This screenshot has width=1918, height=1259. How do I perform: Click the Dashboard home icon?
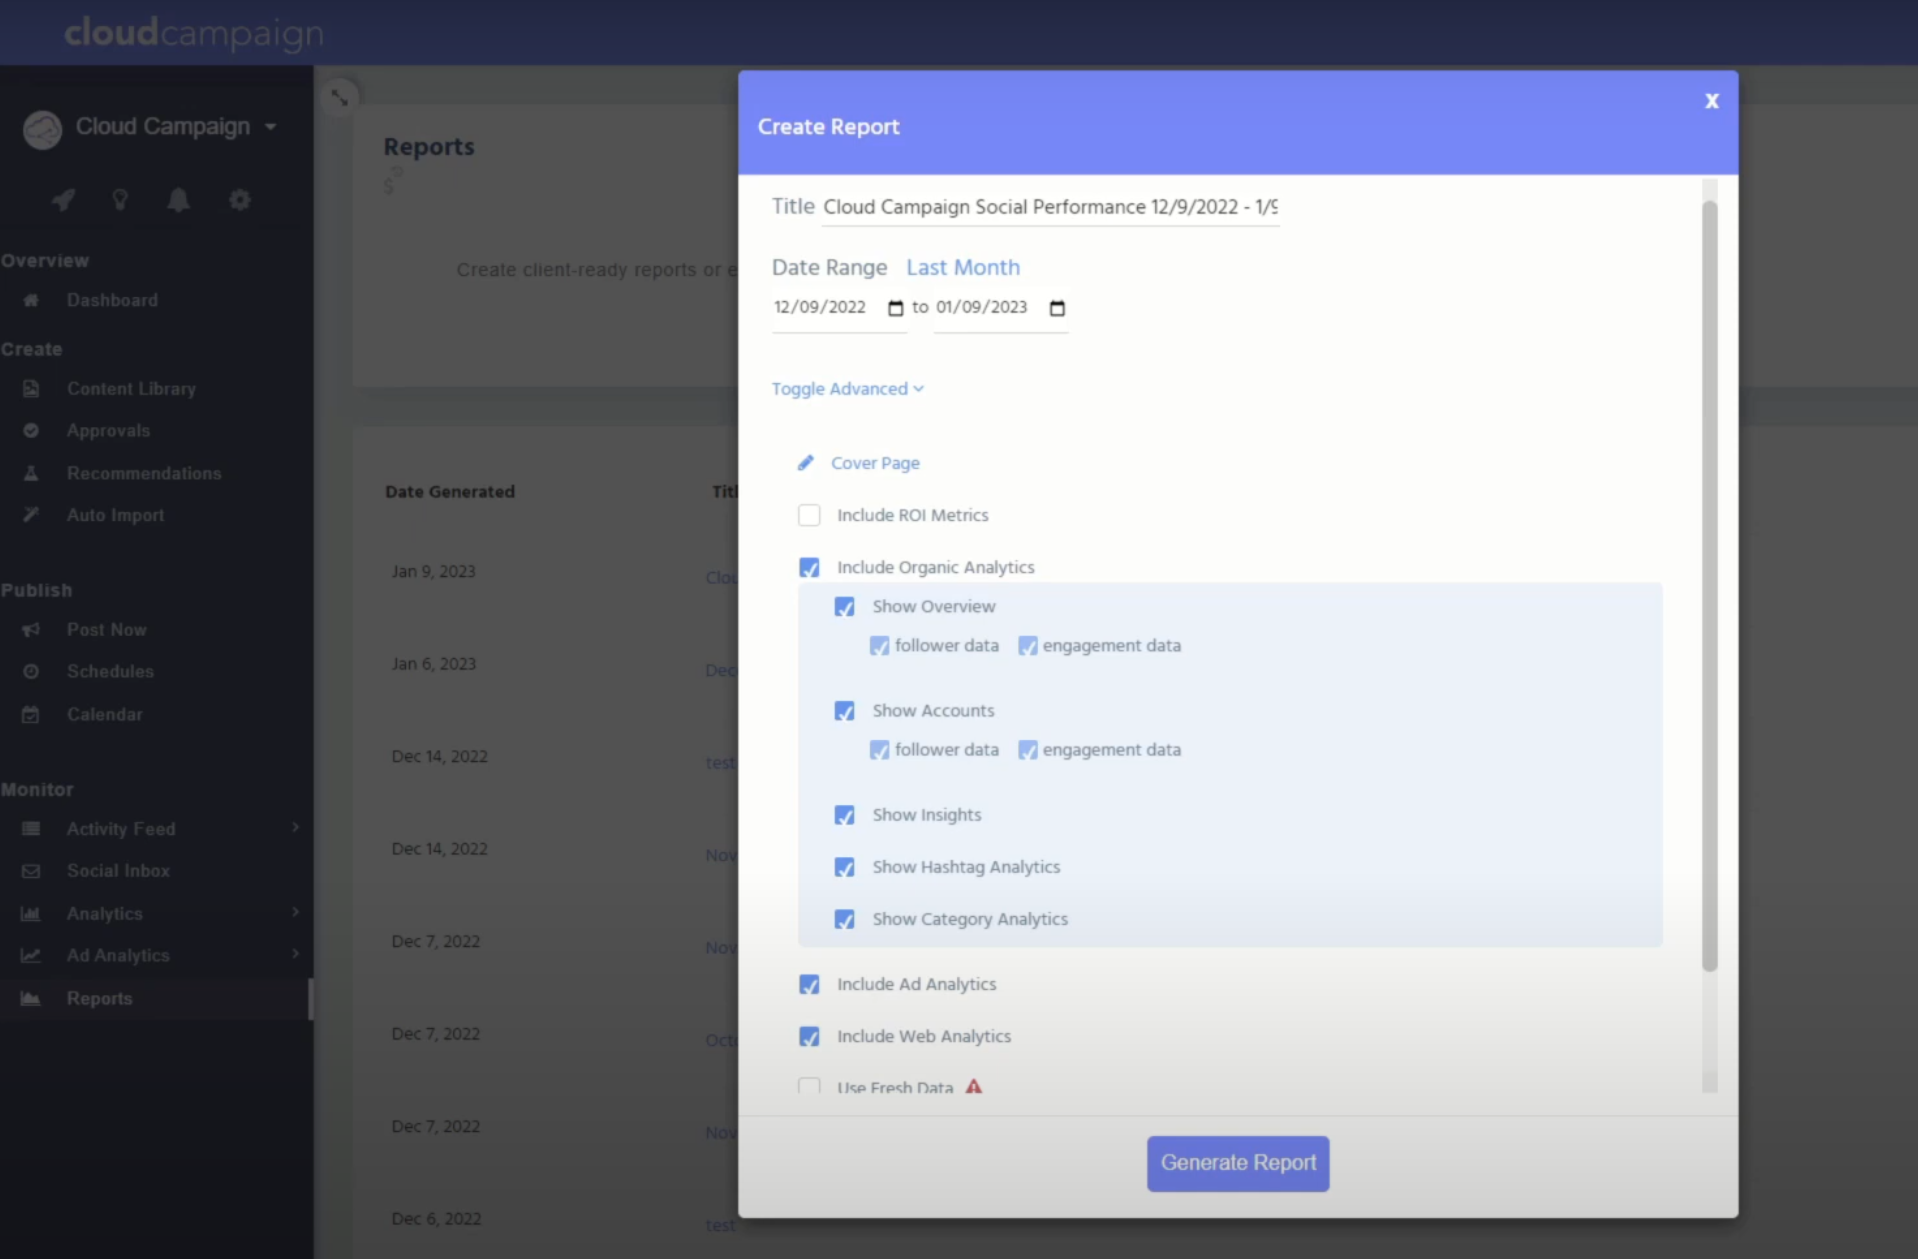pos(31,300)
